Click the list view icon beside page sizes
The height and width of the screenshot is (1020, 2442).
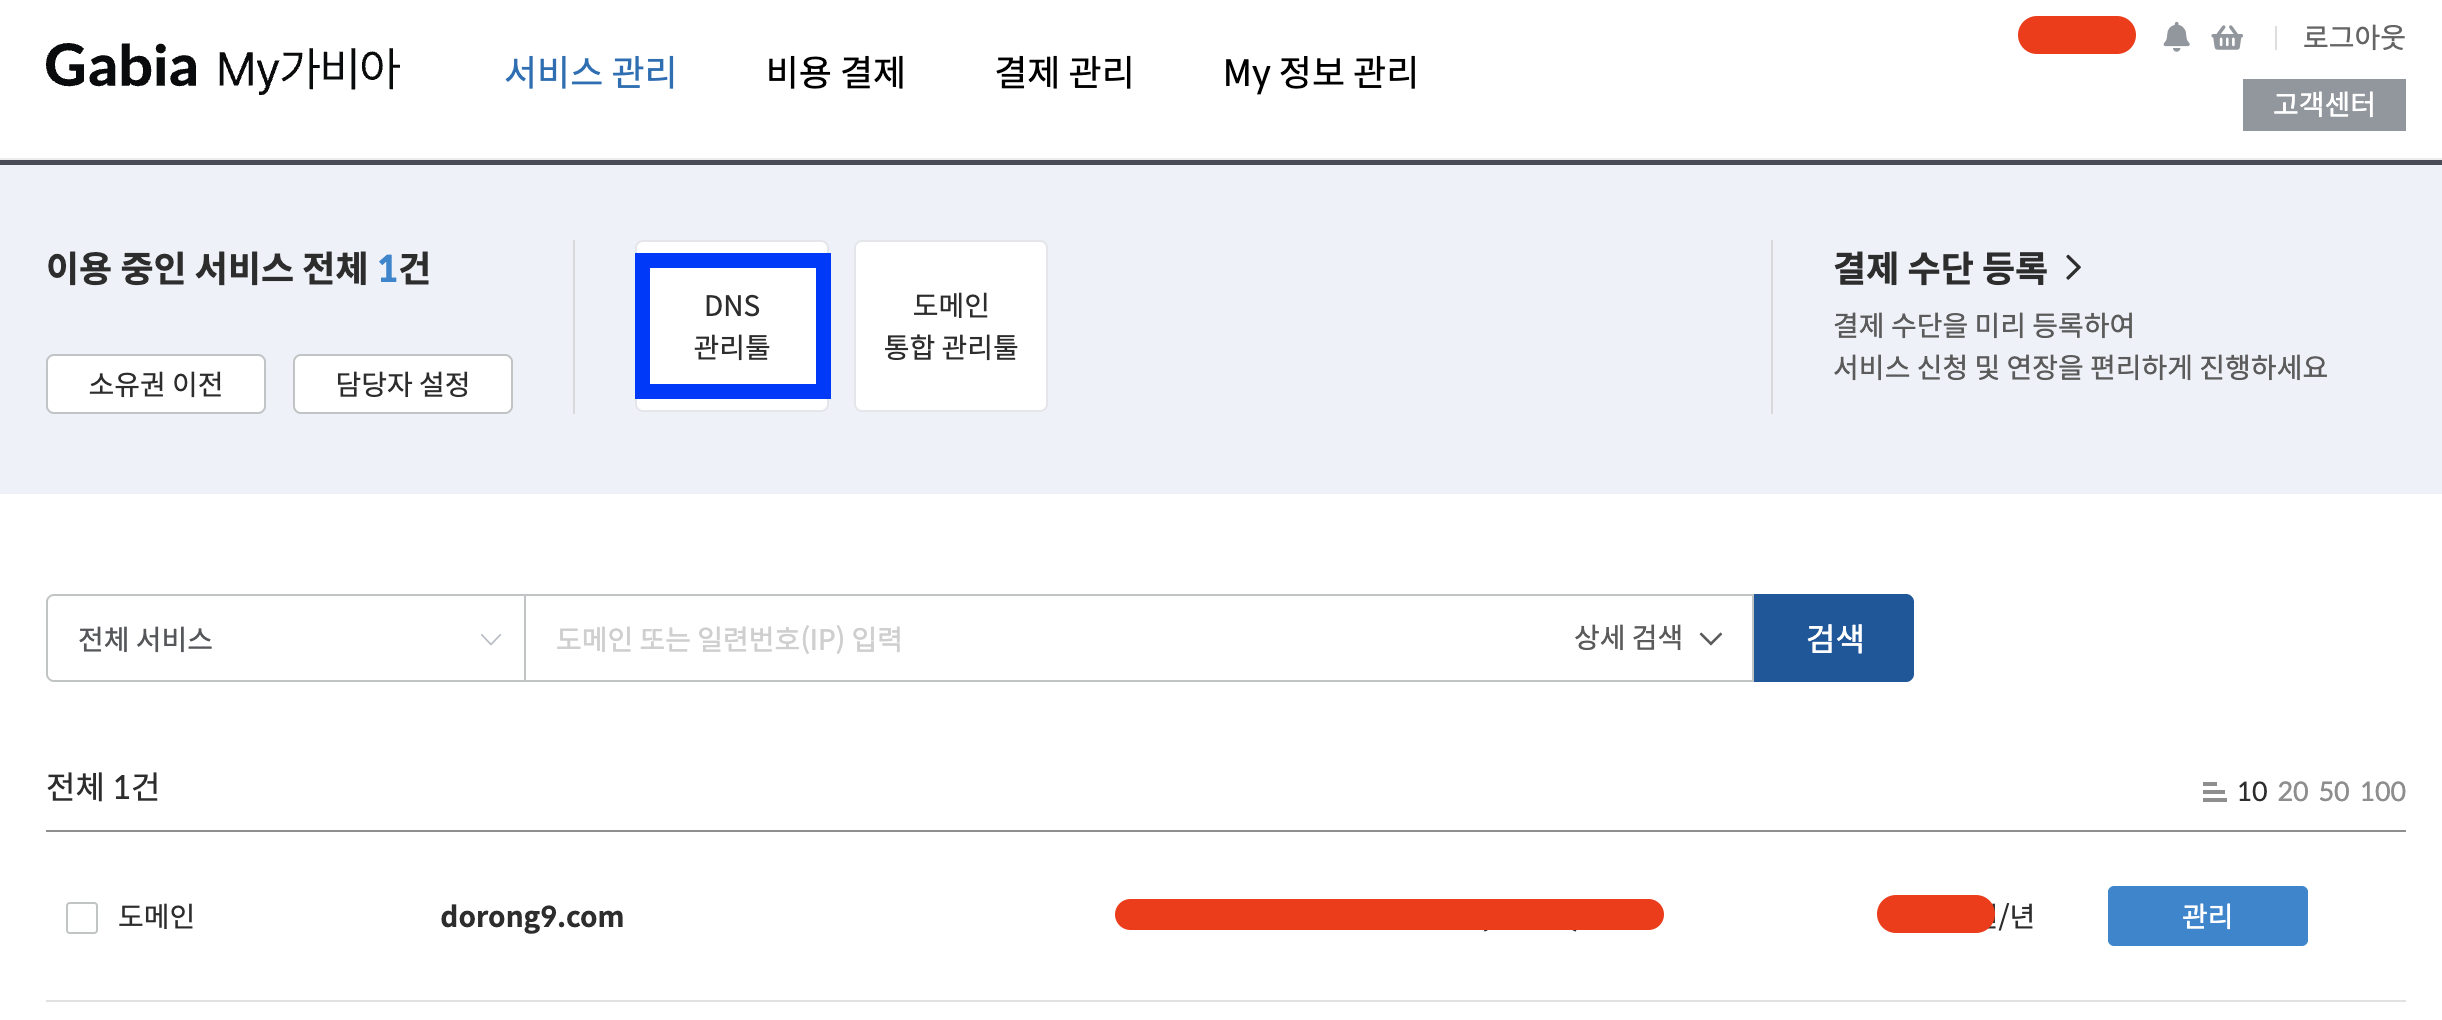2213,792
